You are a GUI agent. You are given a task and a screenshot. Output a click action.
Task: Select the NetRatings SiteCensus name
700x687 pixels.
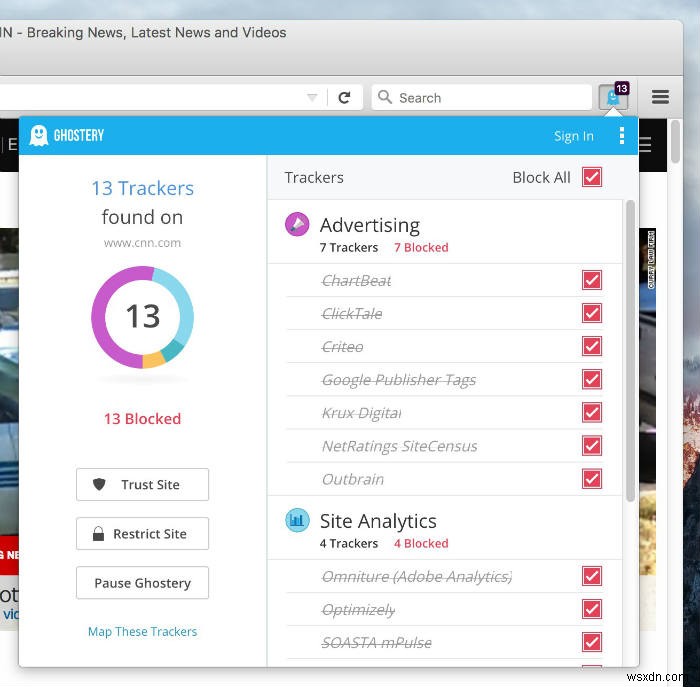click(400, 446)
